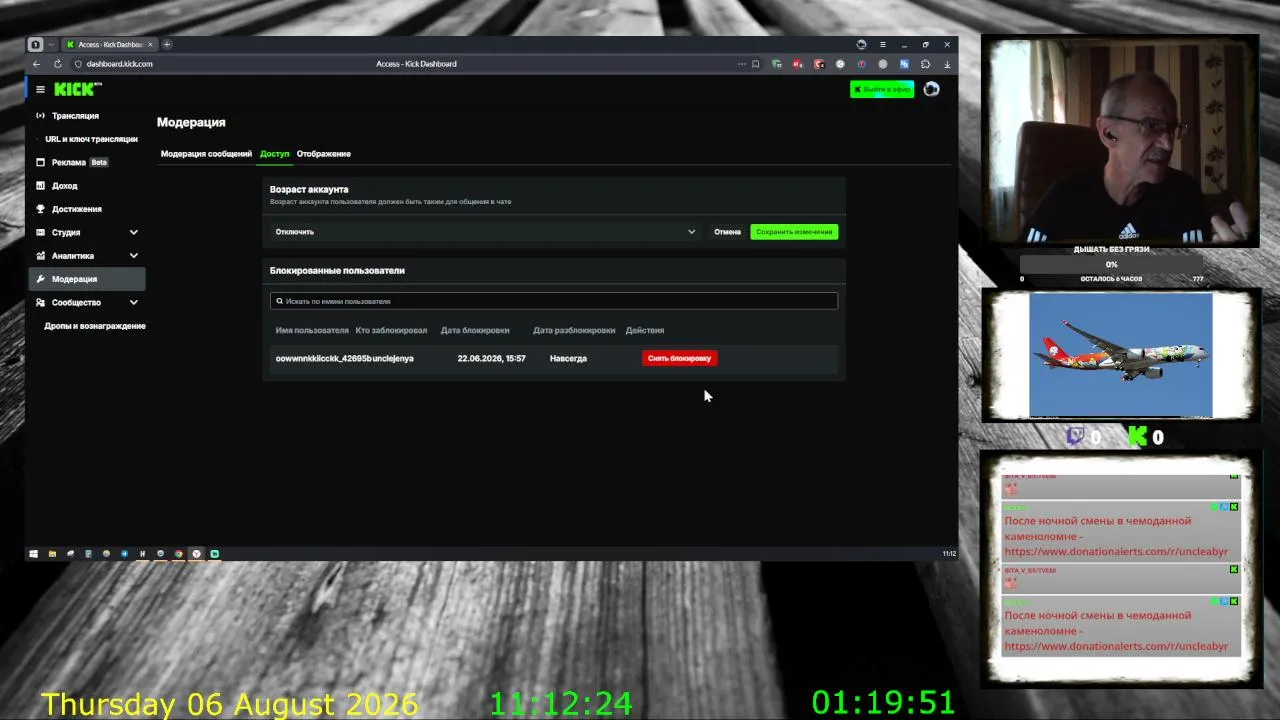This screenshot has width=1280, height=720.
Task: Open Google Chrome from the taskbar
Action: (x=178, y=553)
